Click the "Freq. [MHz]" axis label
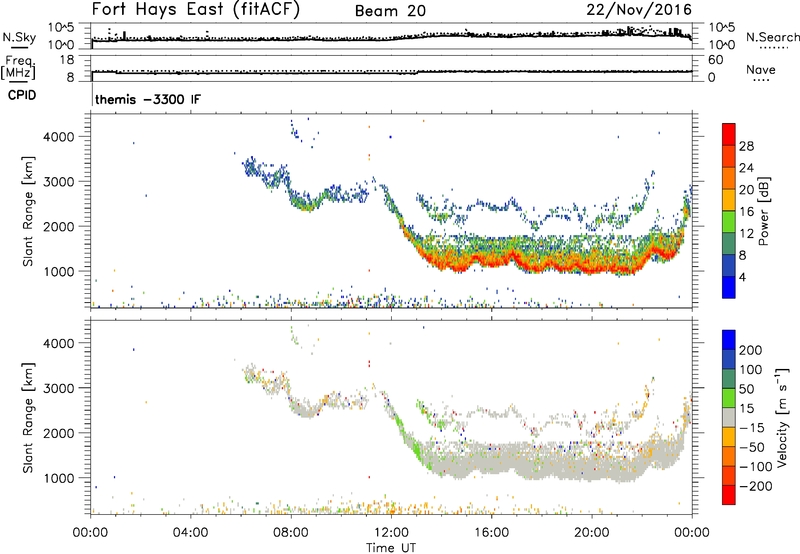 [x=19, y=68]
